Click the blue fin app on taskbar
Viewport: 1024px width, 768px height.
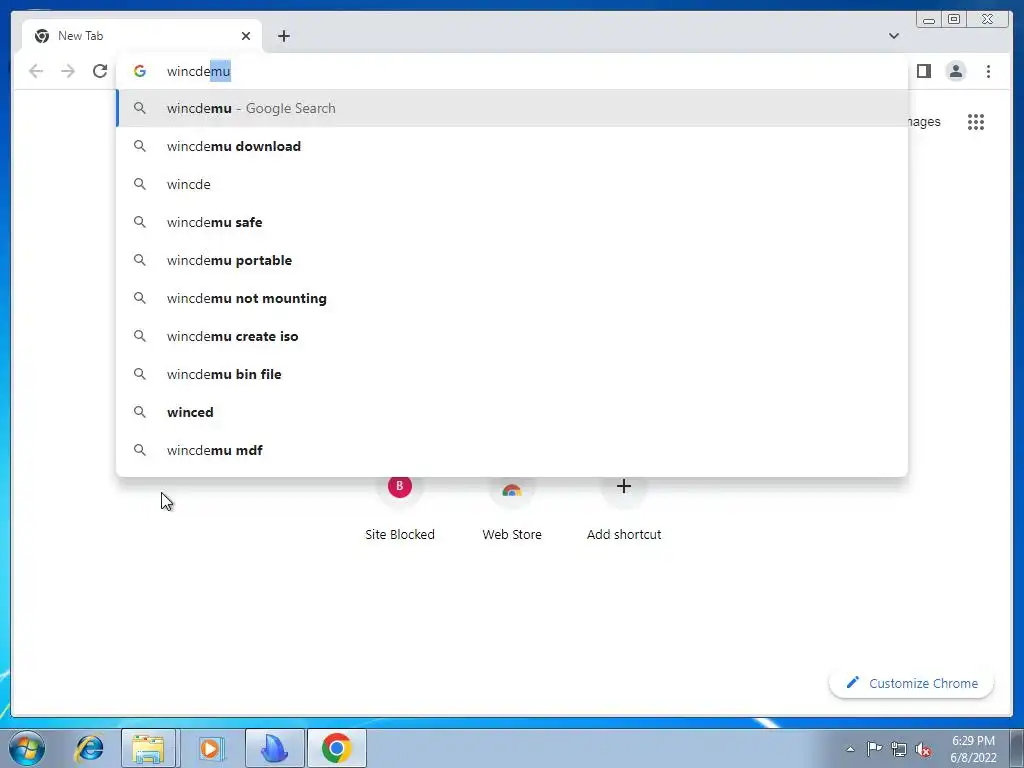pos(274,748)
